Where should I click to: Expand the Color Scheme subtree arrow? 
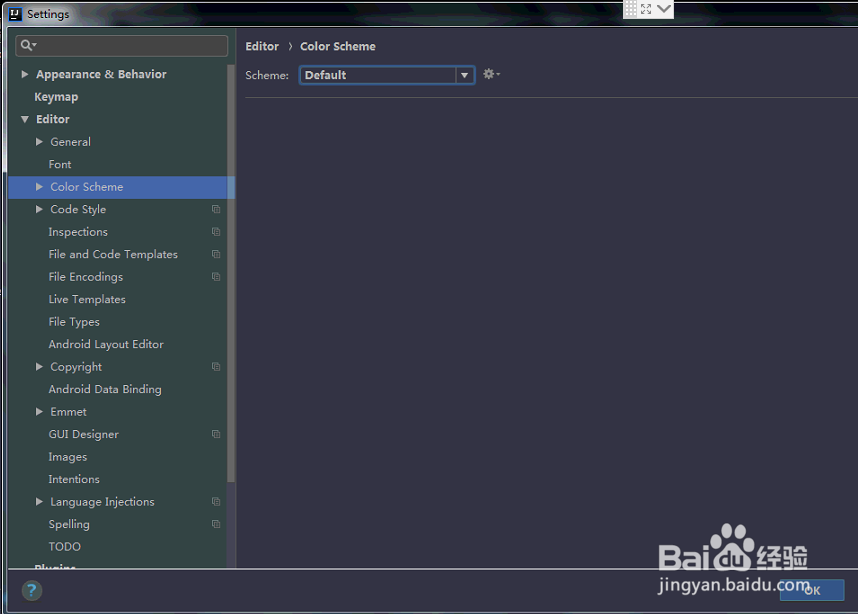tap(39, 187)
